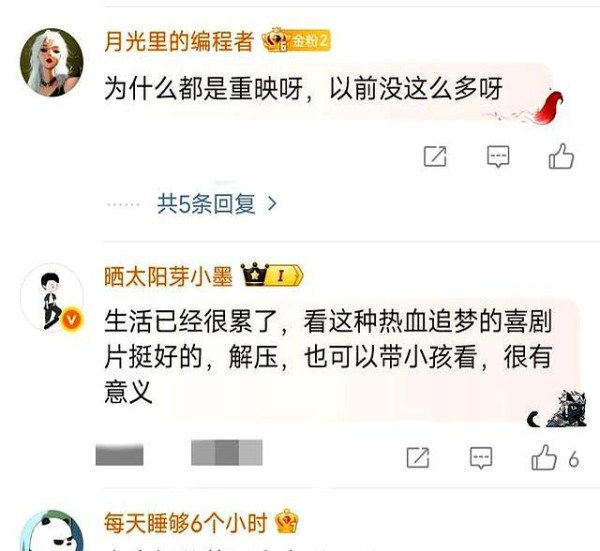The height and width of the screenshot is (551, 600).
Task: Like 晒太阳芽小墨's comment with 6 likes
Action: tap(544, 458)
